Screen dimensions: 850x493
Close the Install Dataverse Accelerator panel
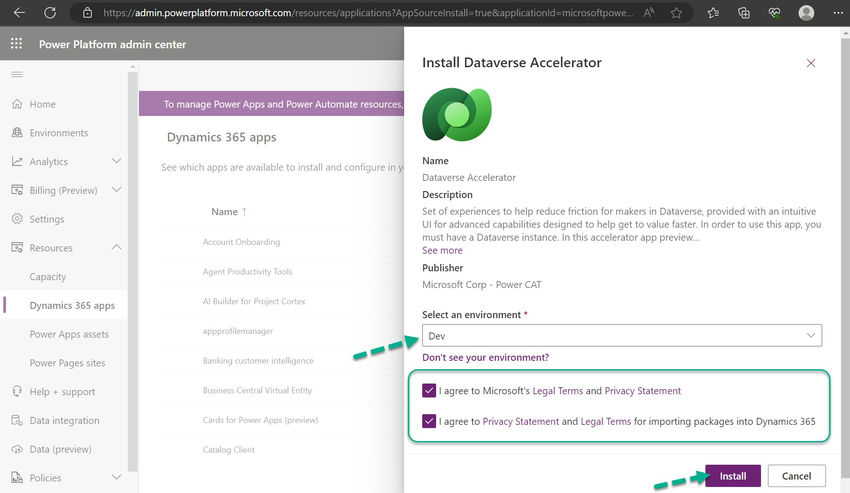pos(810,63)
